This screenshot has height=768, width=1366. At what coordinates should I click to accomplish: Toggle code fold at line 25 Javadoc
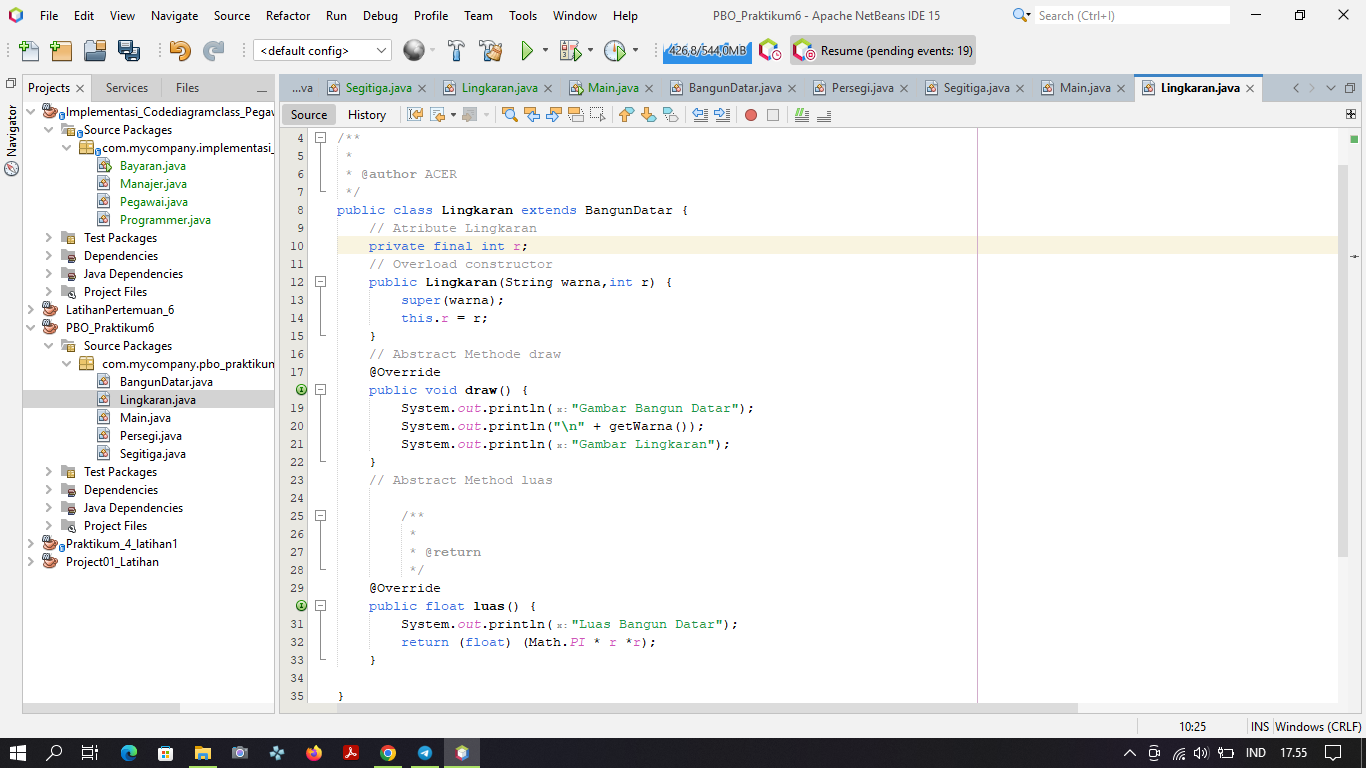(320, 516)
